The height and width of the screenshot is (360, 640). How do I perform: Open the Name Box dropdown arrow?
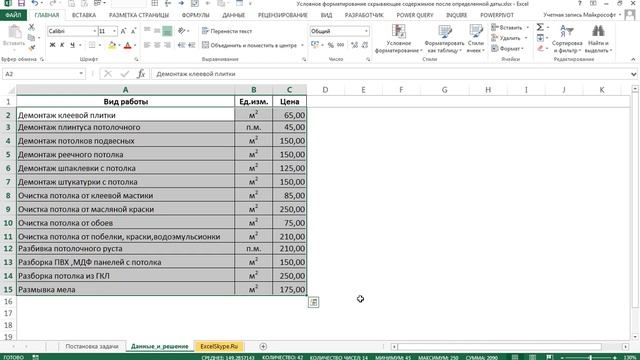coord(81,74)
